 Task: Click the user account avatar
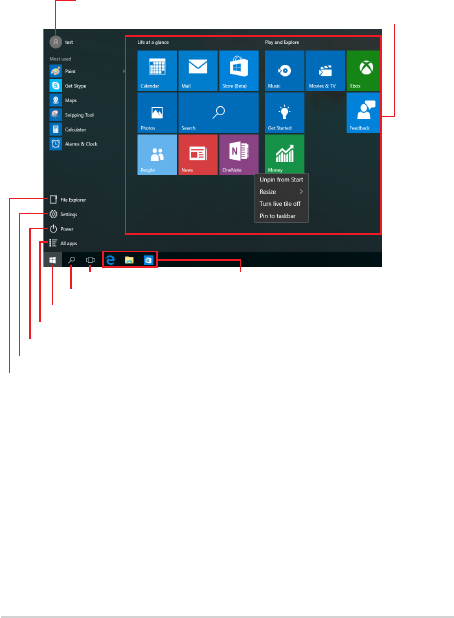[x=56, y=42]
